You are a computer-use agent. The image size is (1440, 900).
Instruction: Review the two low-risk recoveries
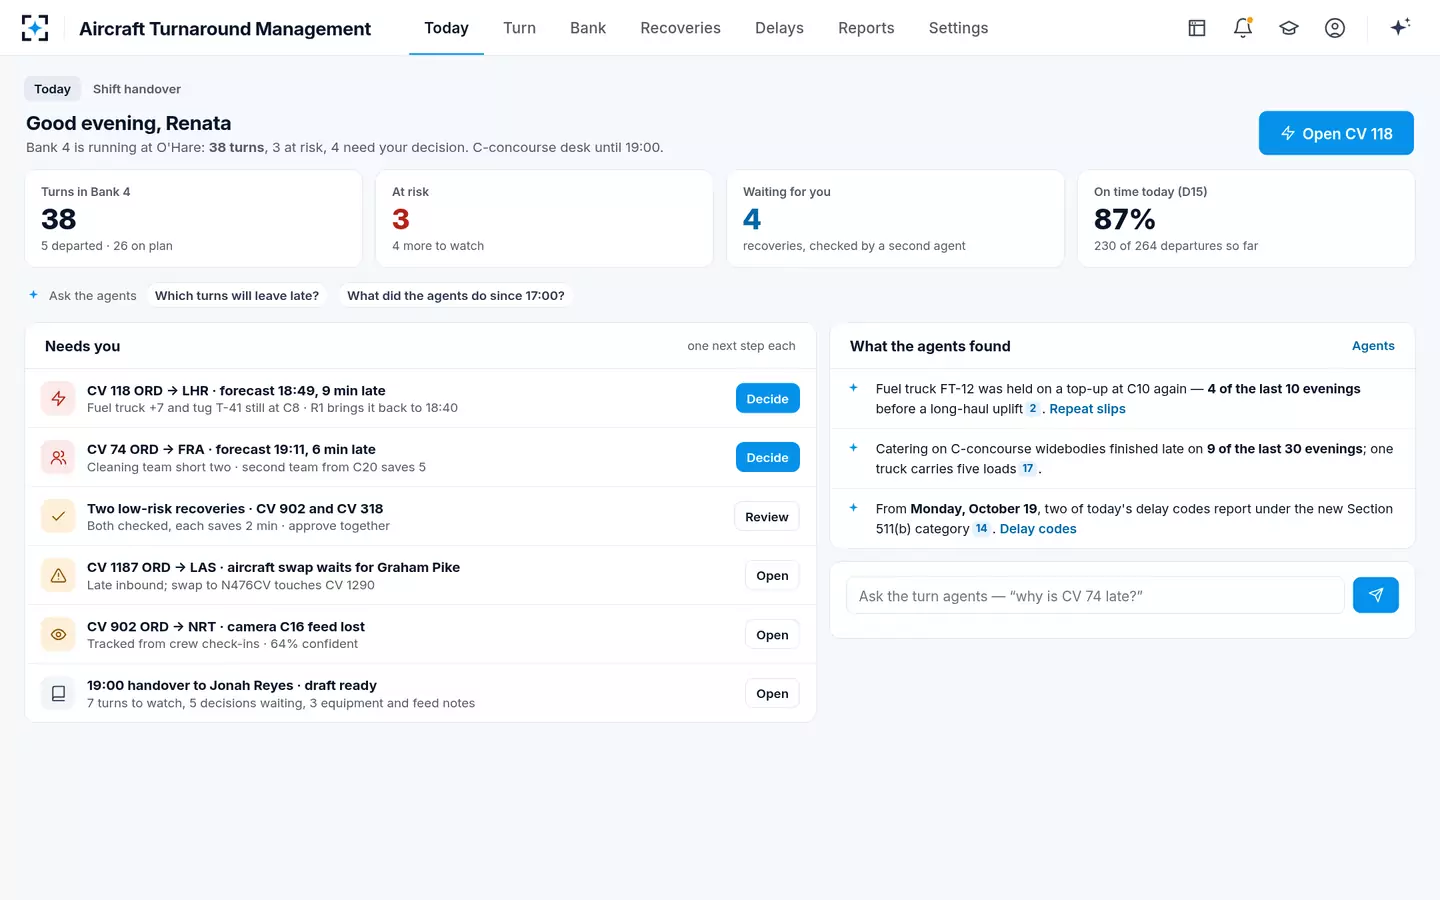point(767,517)
